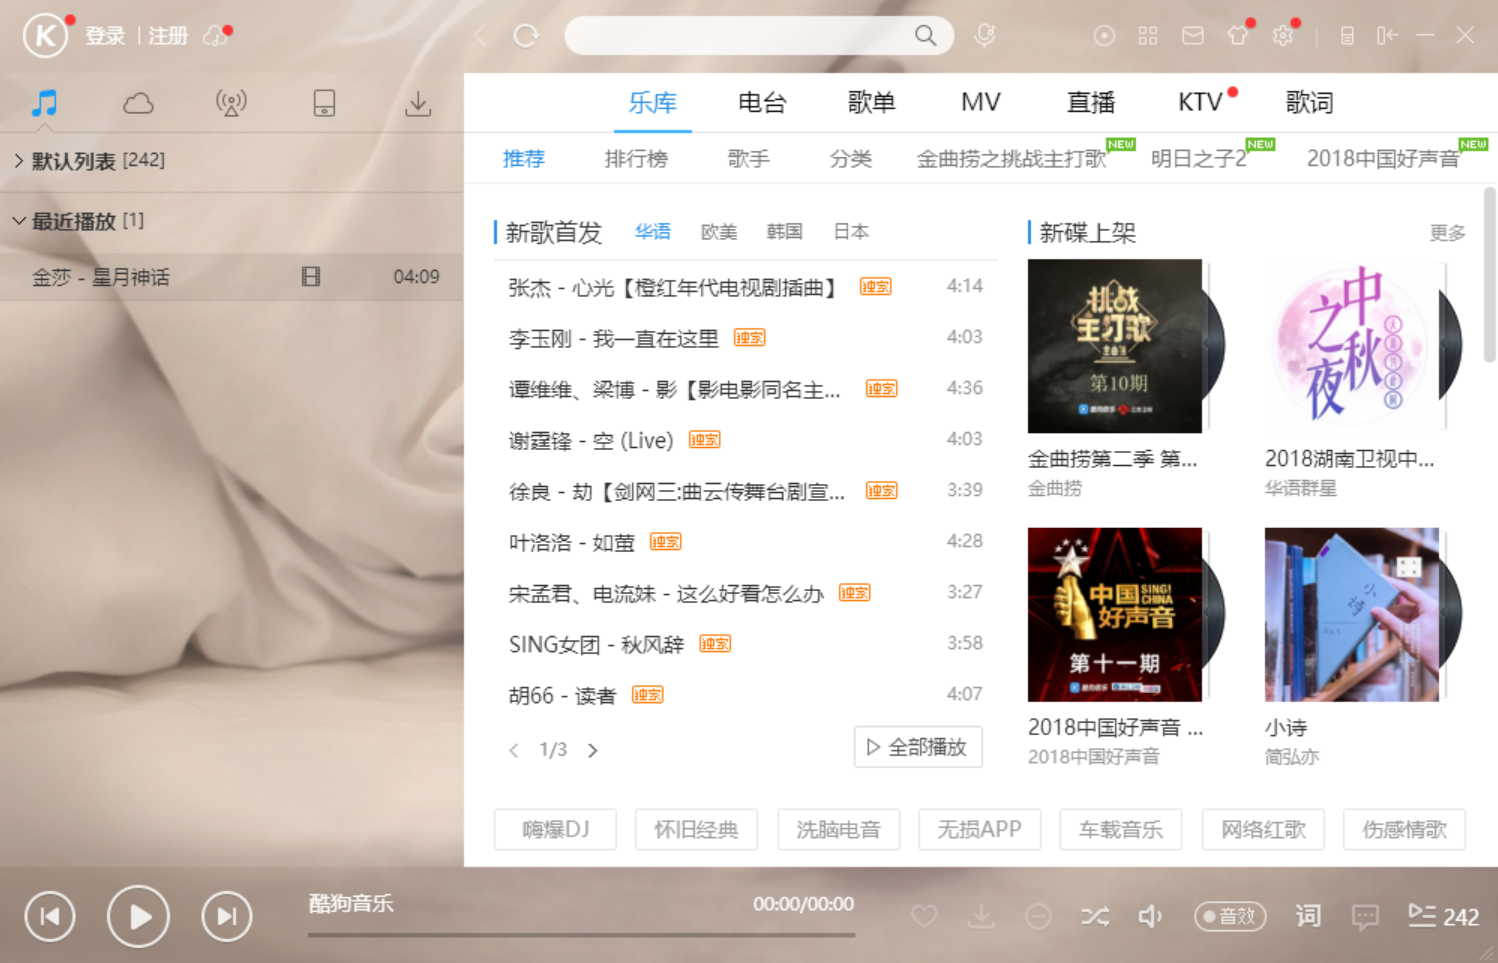This screenshot has width=1498, height=963.
Task: Open the 嗨爆DJ tag button
Action: pyautogui.click(x=555, y=829)
